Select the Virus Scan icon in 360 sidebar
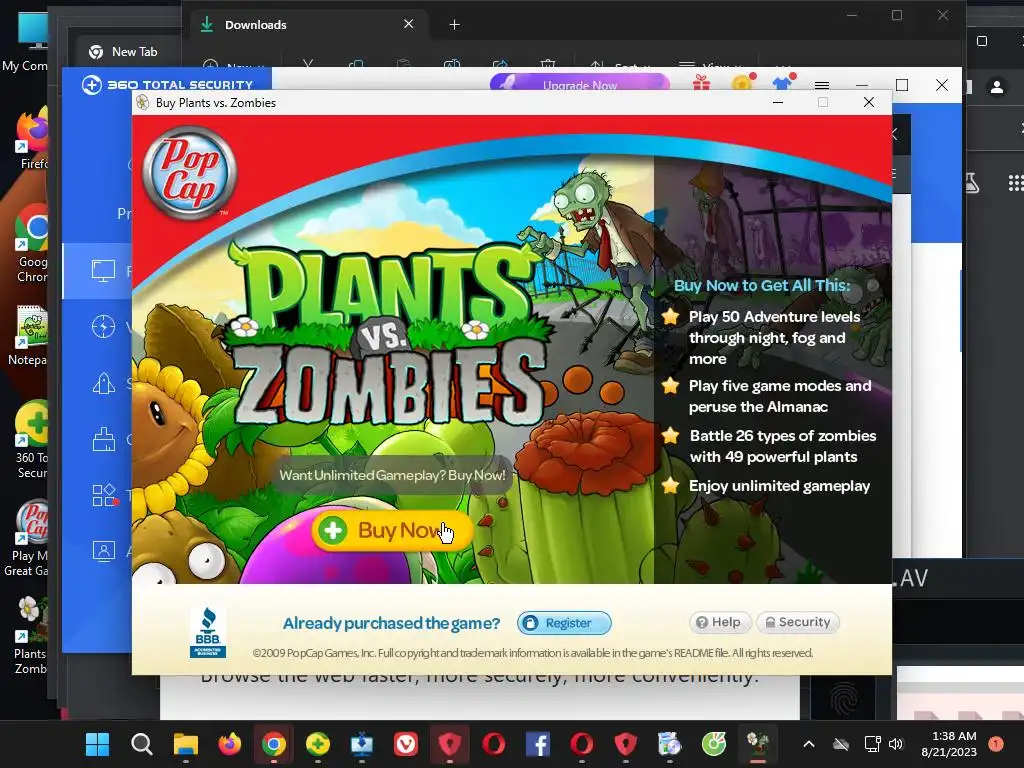This screenshot has height=768, width=1024. tap(103, 327)
